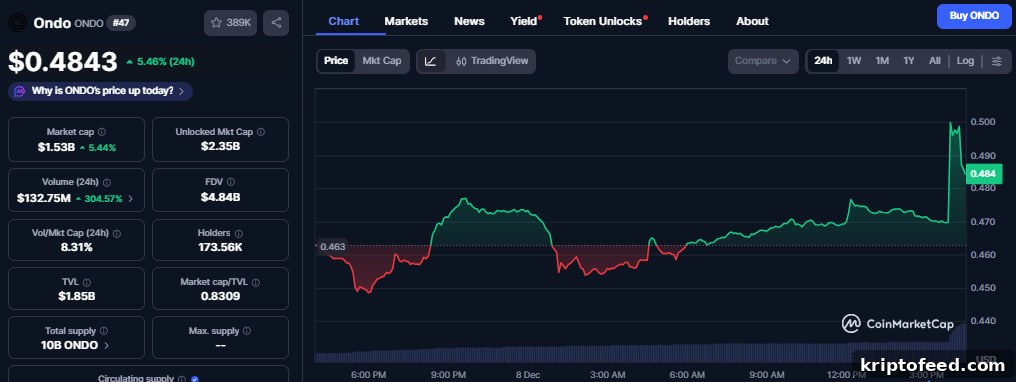Click the $132.75M volume value

pos(43,198)
